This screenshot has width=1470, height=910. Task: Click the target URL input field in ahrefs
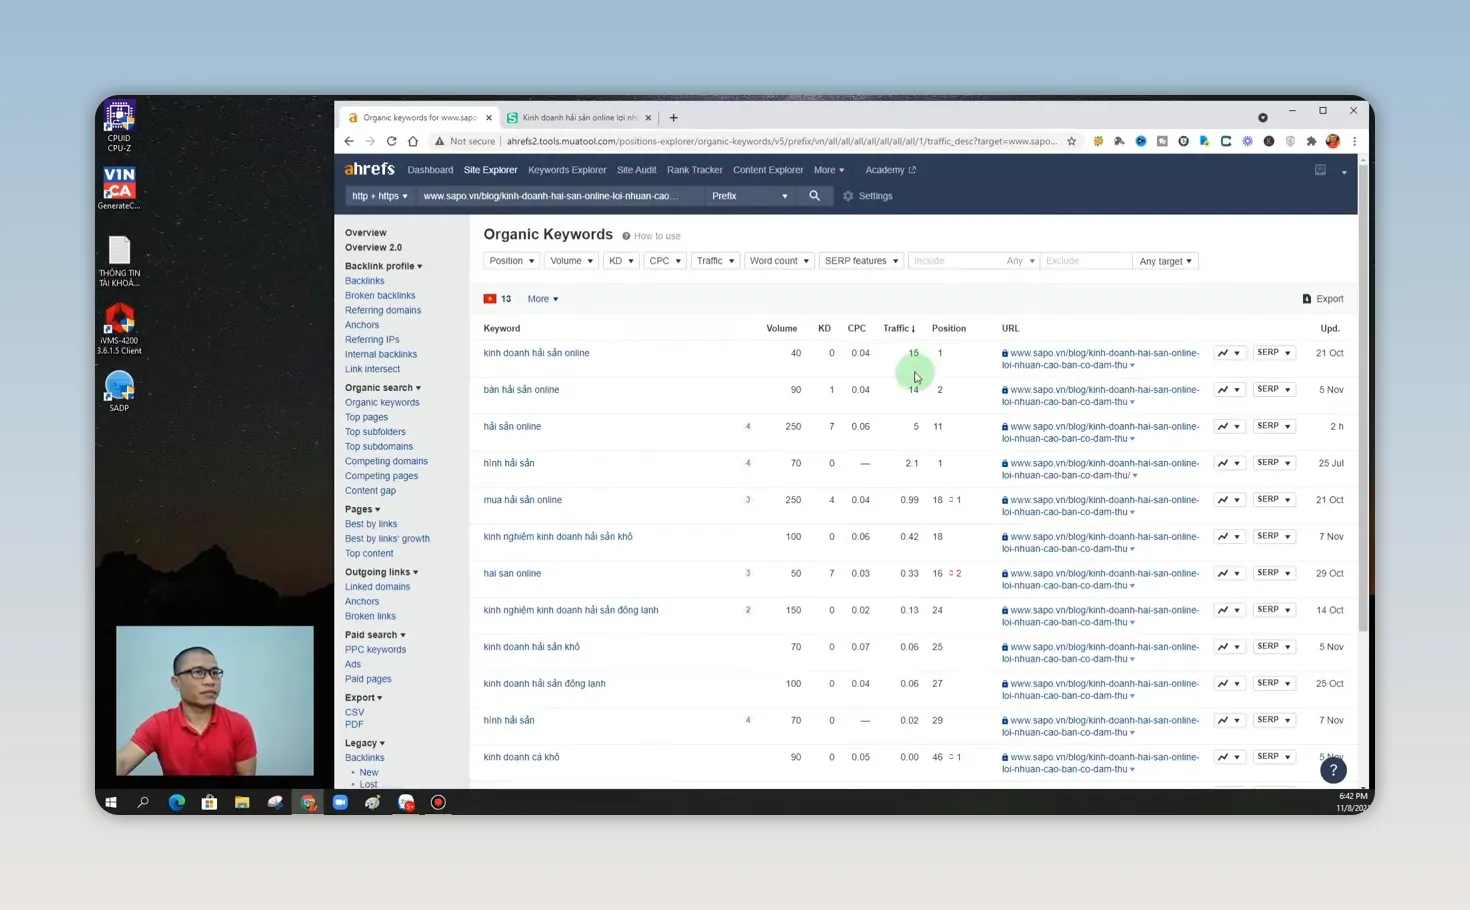[x=559, y=196]
